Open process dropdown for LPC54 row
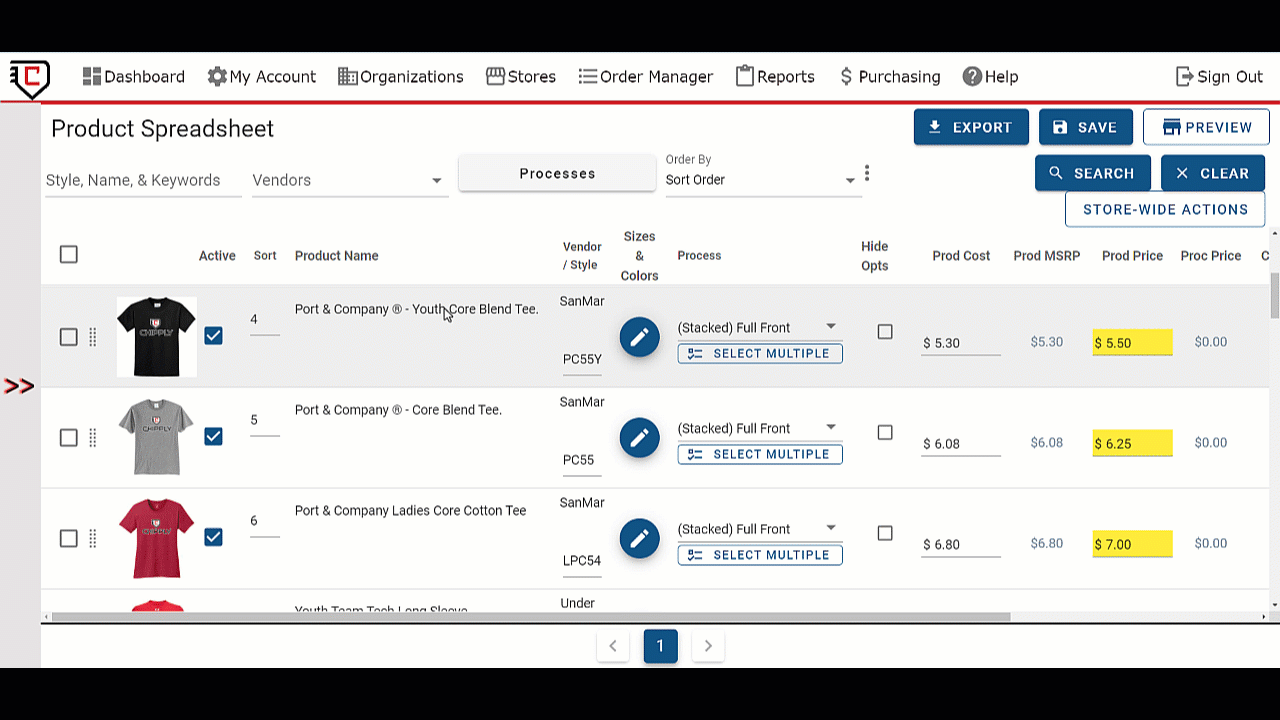The height and width of the screenshot is (720, 1280). pos(759,529)
